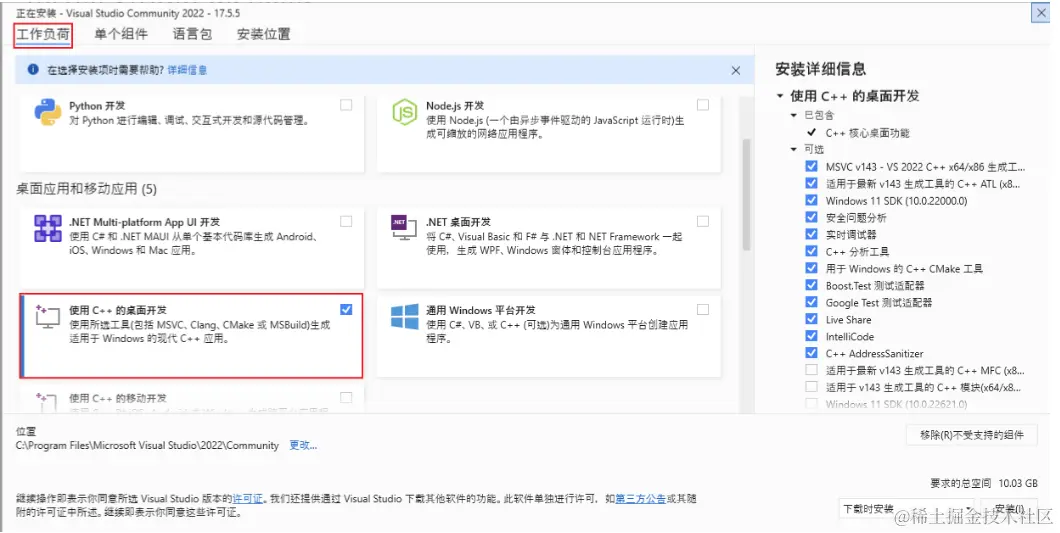The image size is (1060, 533).
Task: Check the C++ 模块 v143 option
Action: (x=811, y=387)
